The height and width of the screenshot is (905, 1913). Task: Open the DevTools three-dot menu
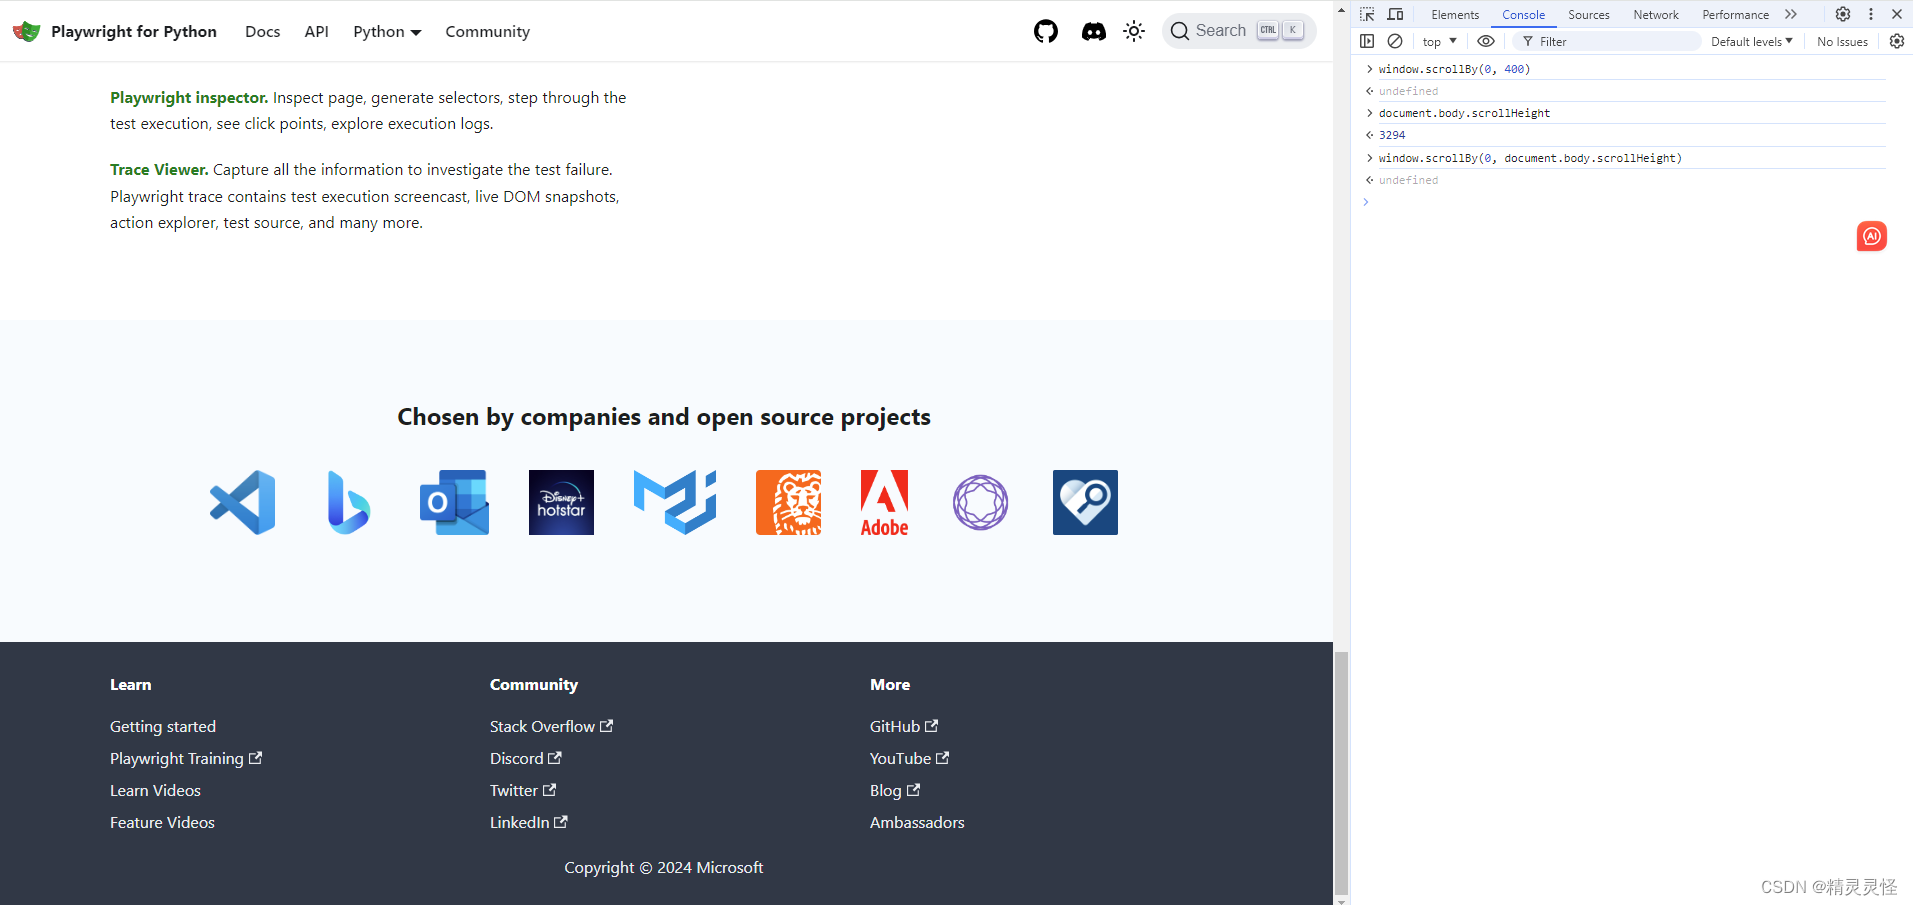coord(1871,14)
